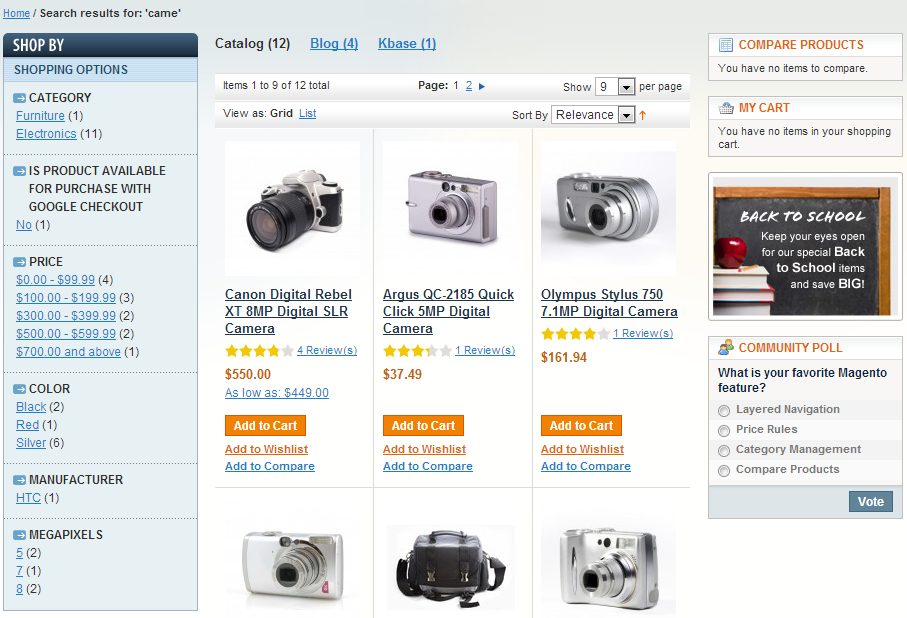The height and width of the screenshot is (618, 907).
Task: Filter by Silver color
Action: 31,443
